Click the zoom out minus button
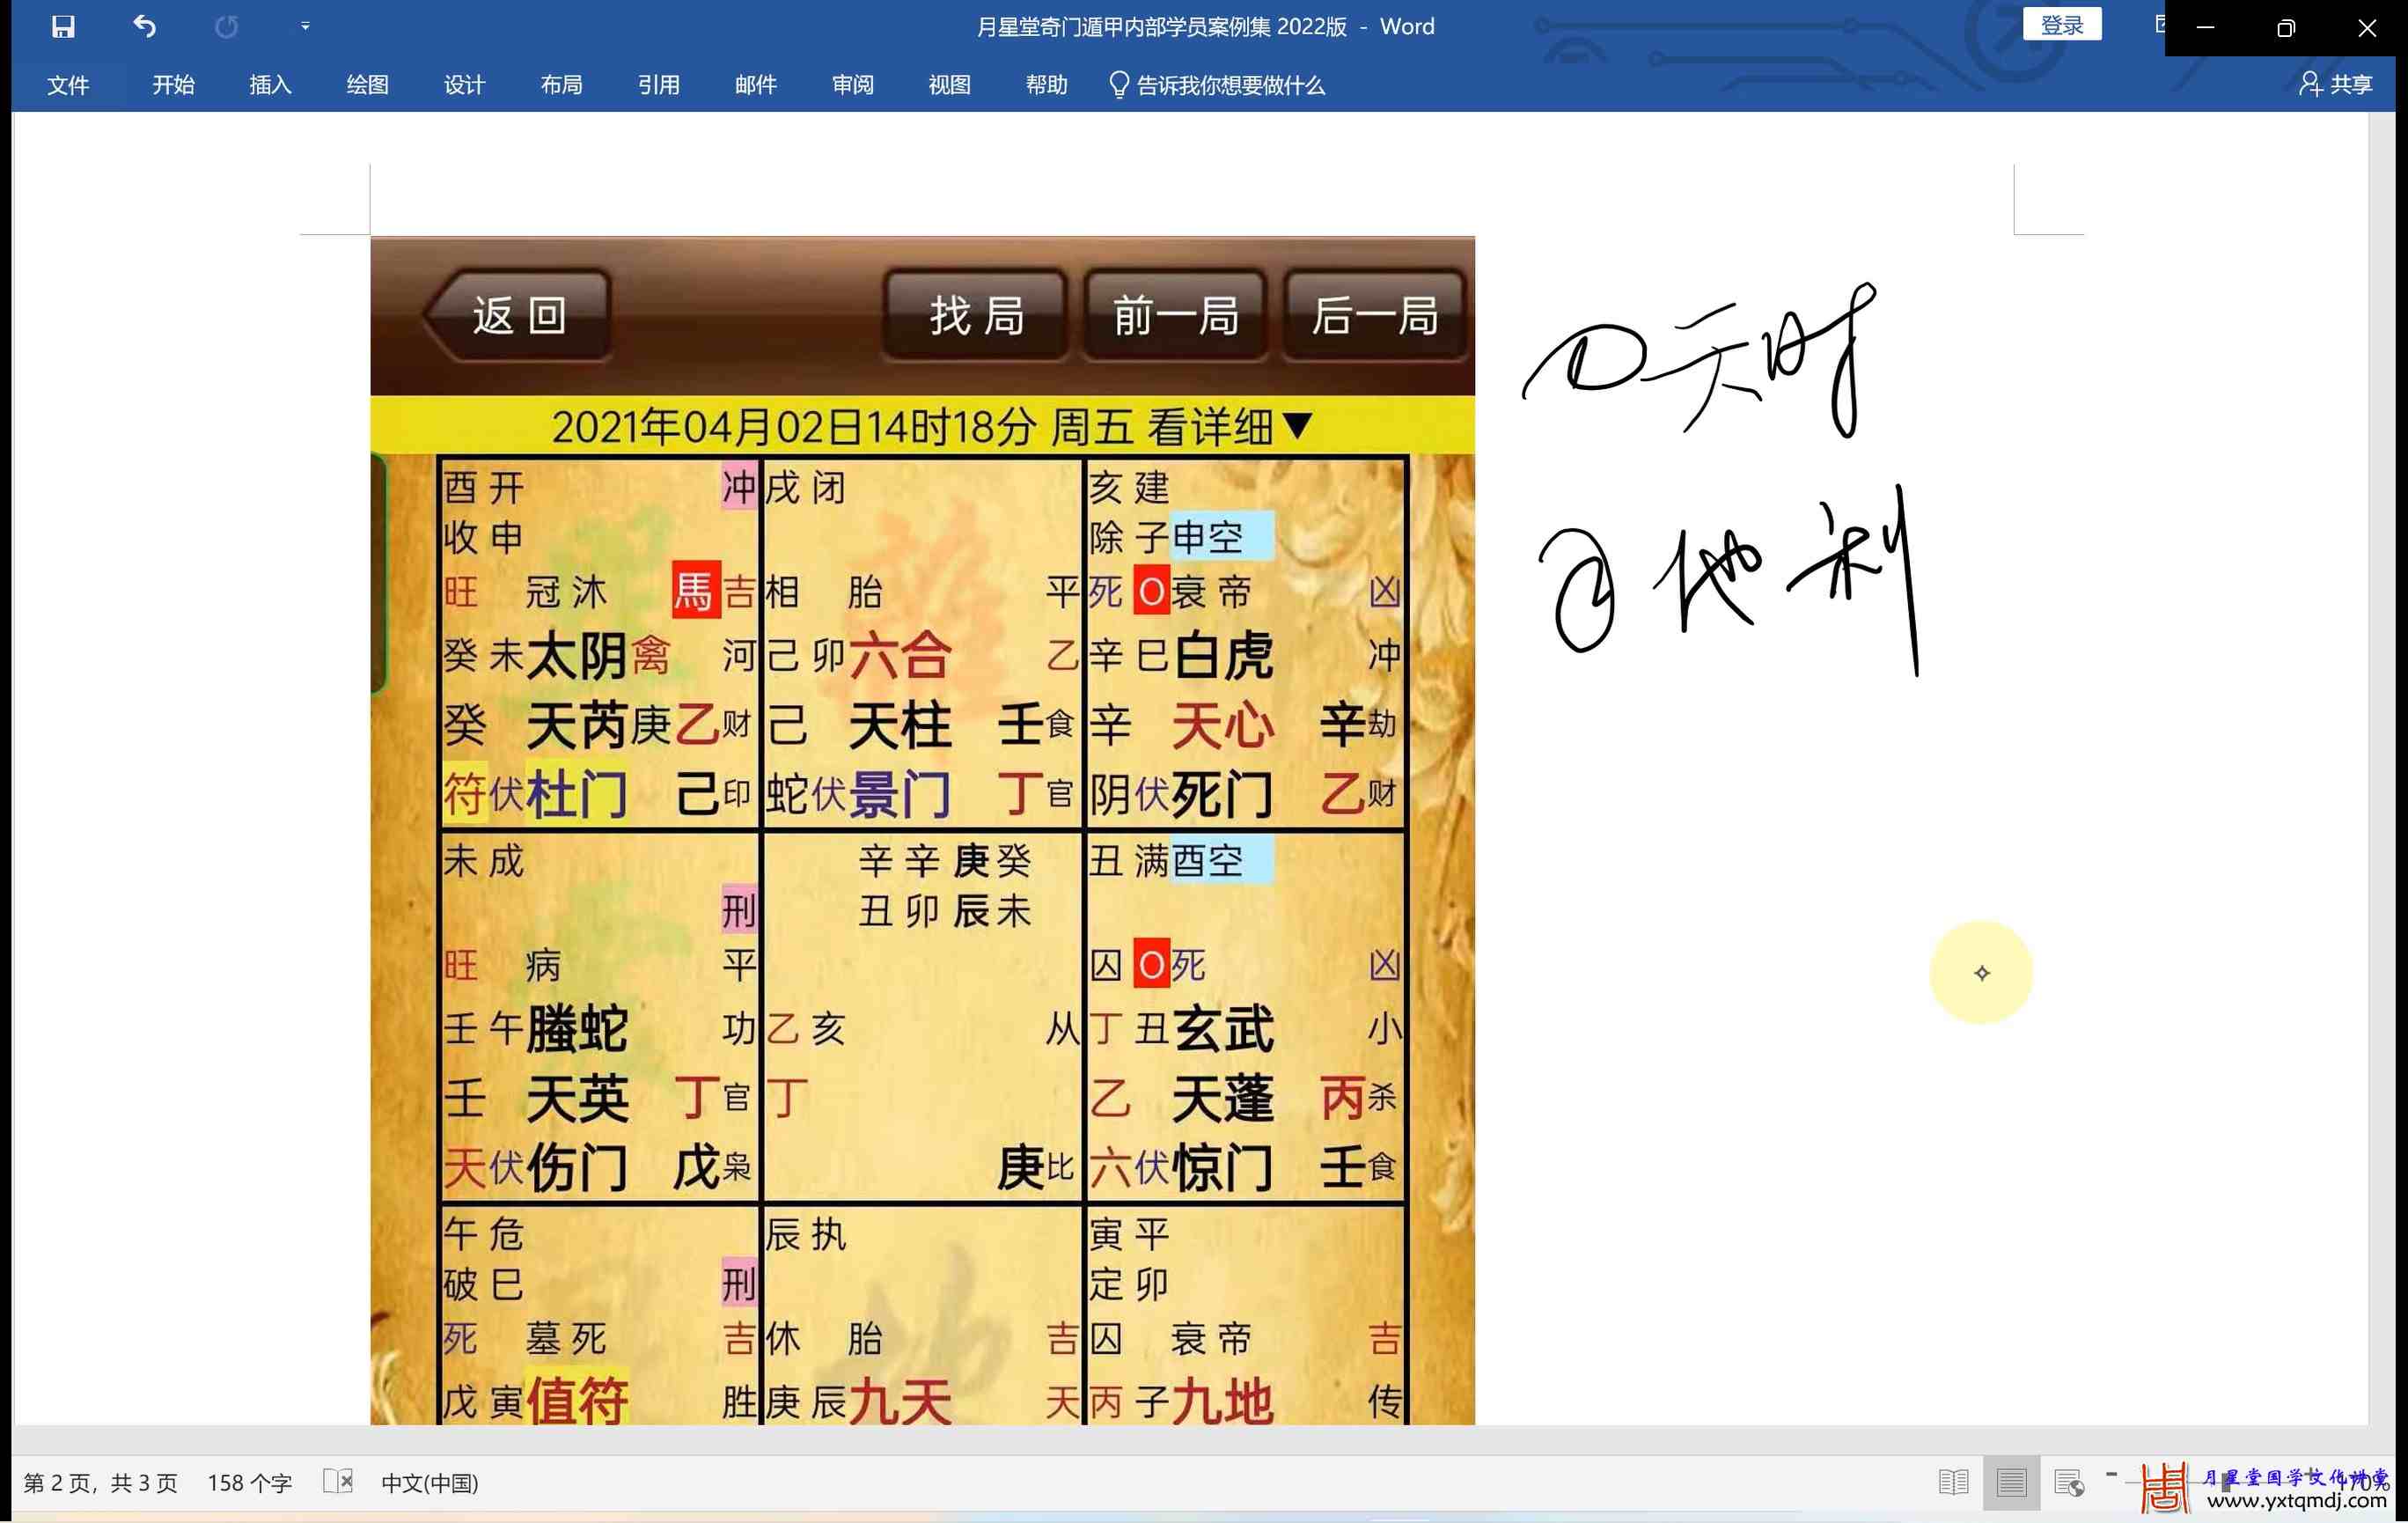 [x=2111, y=1474]
